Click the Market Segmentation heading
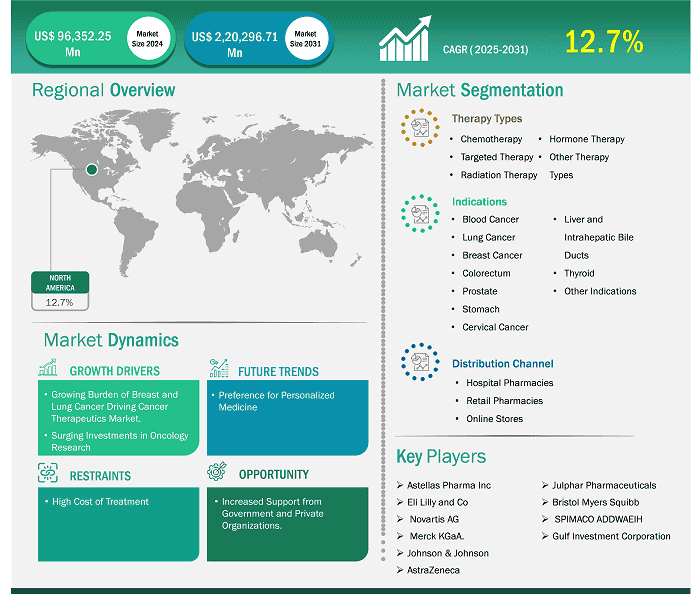 tap(480, 90)
